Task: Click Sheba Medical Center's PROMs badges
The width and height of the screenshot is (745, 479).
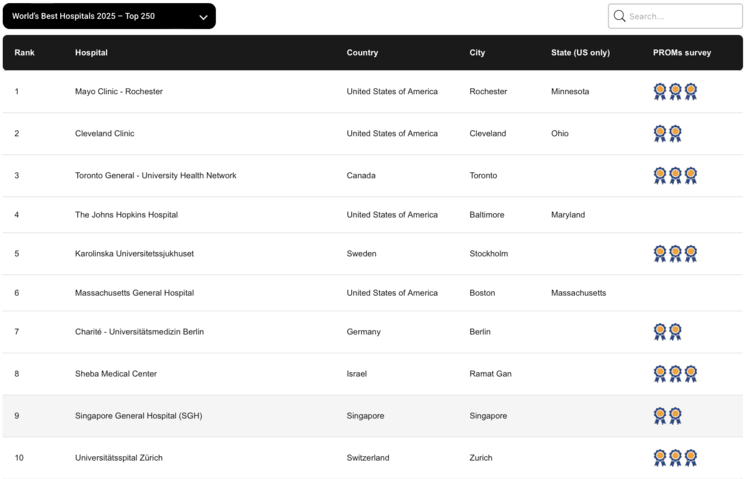Action: 675,374
